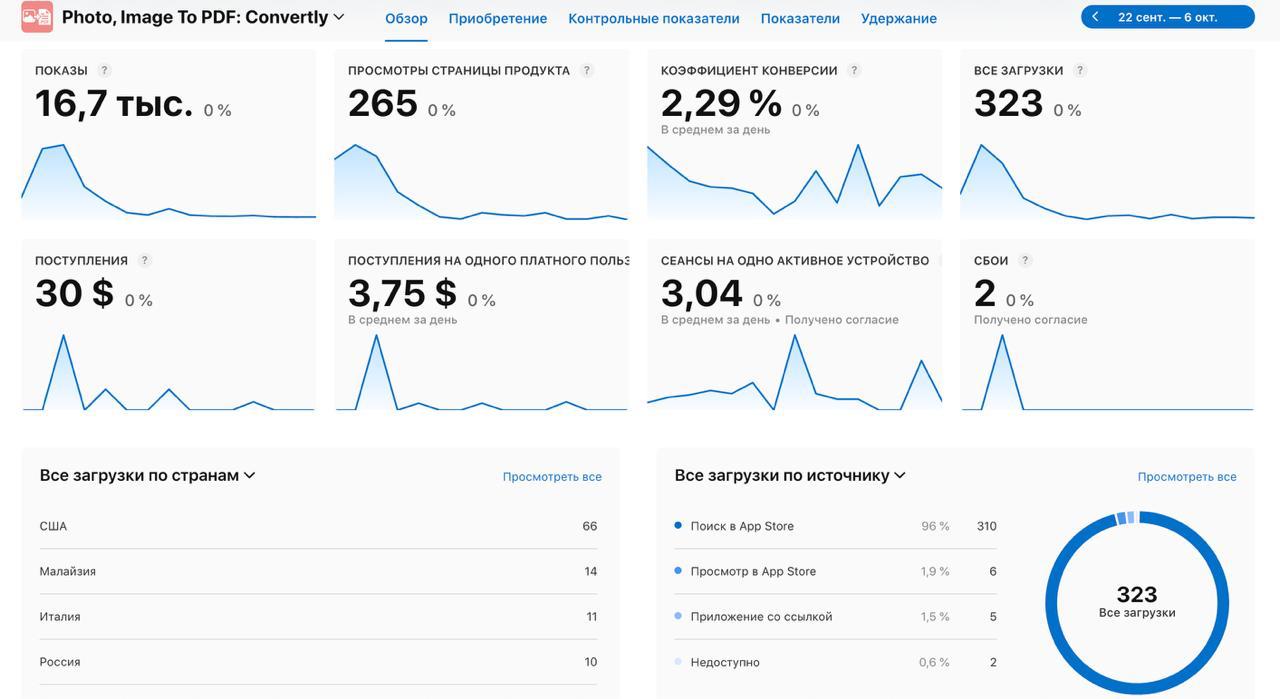
Task: Click help icon next to Все загрузки
Action: [1080, 71]
